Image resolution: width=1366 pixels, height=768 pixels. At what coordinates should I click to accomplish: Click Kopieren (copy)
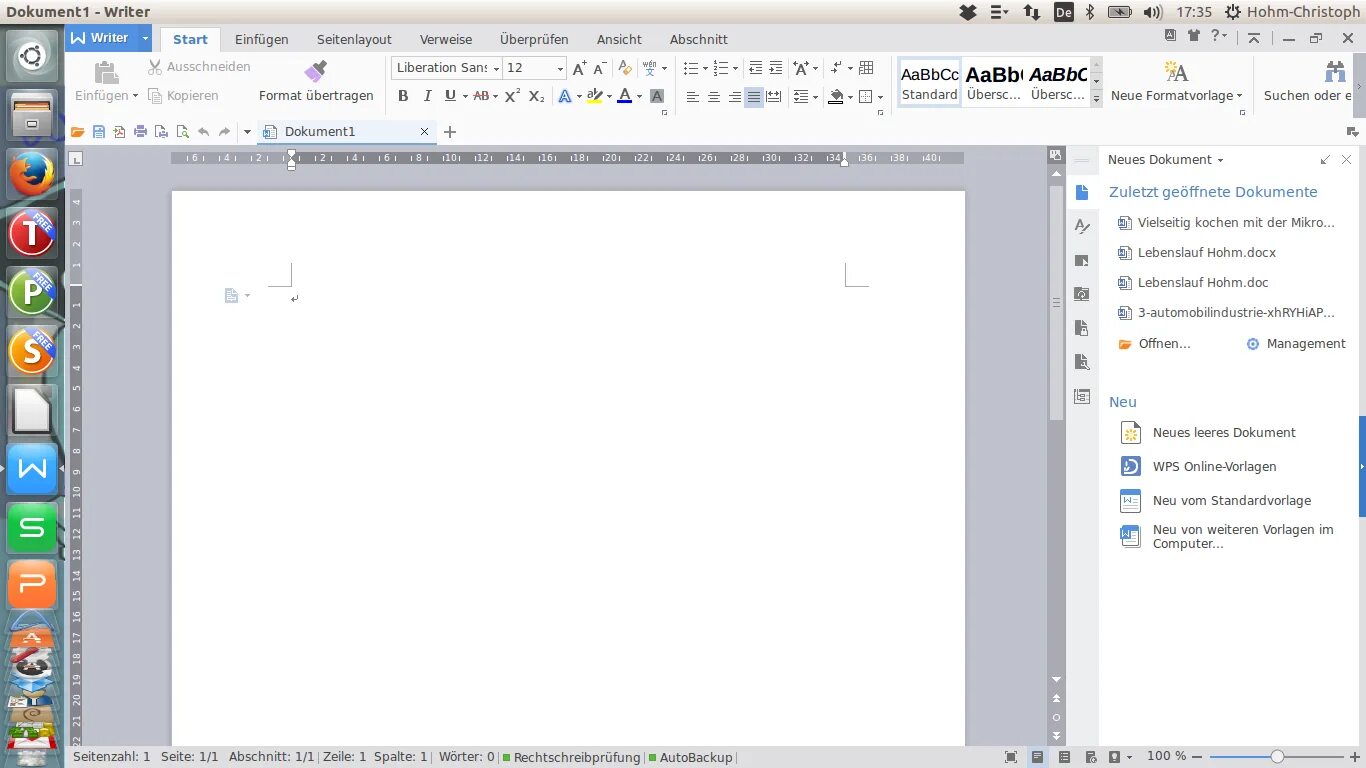point(184,96)
